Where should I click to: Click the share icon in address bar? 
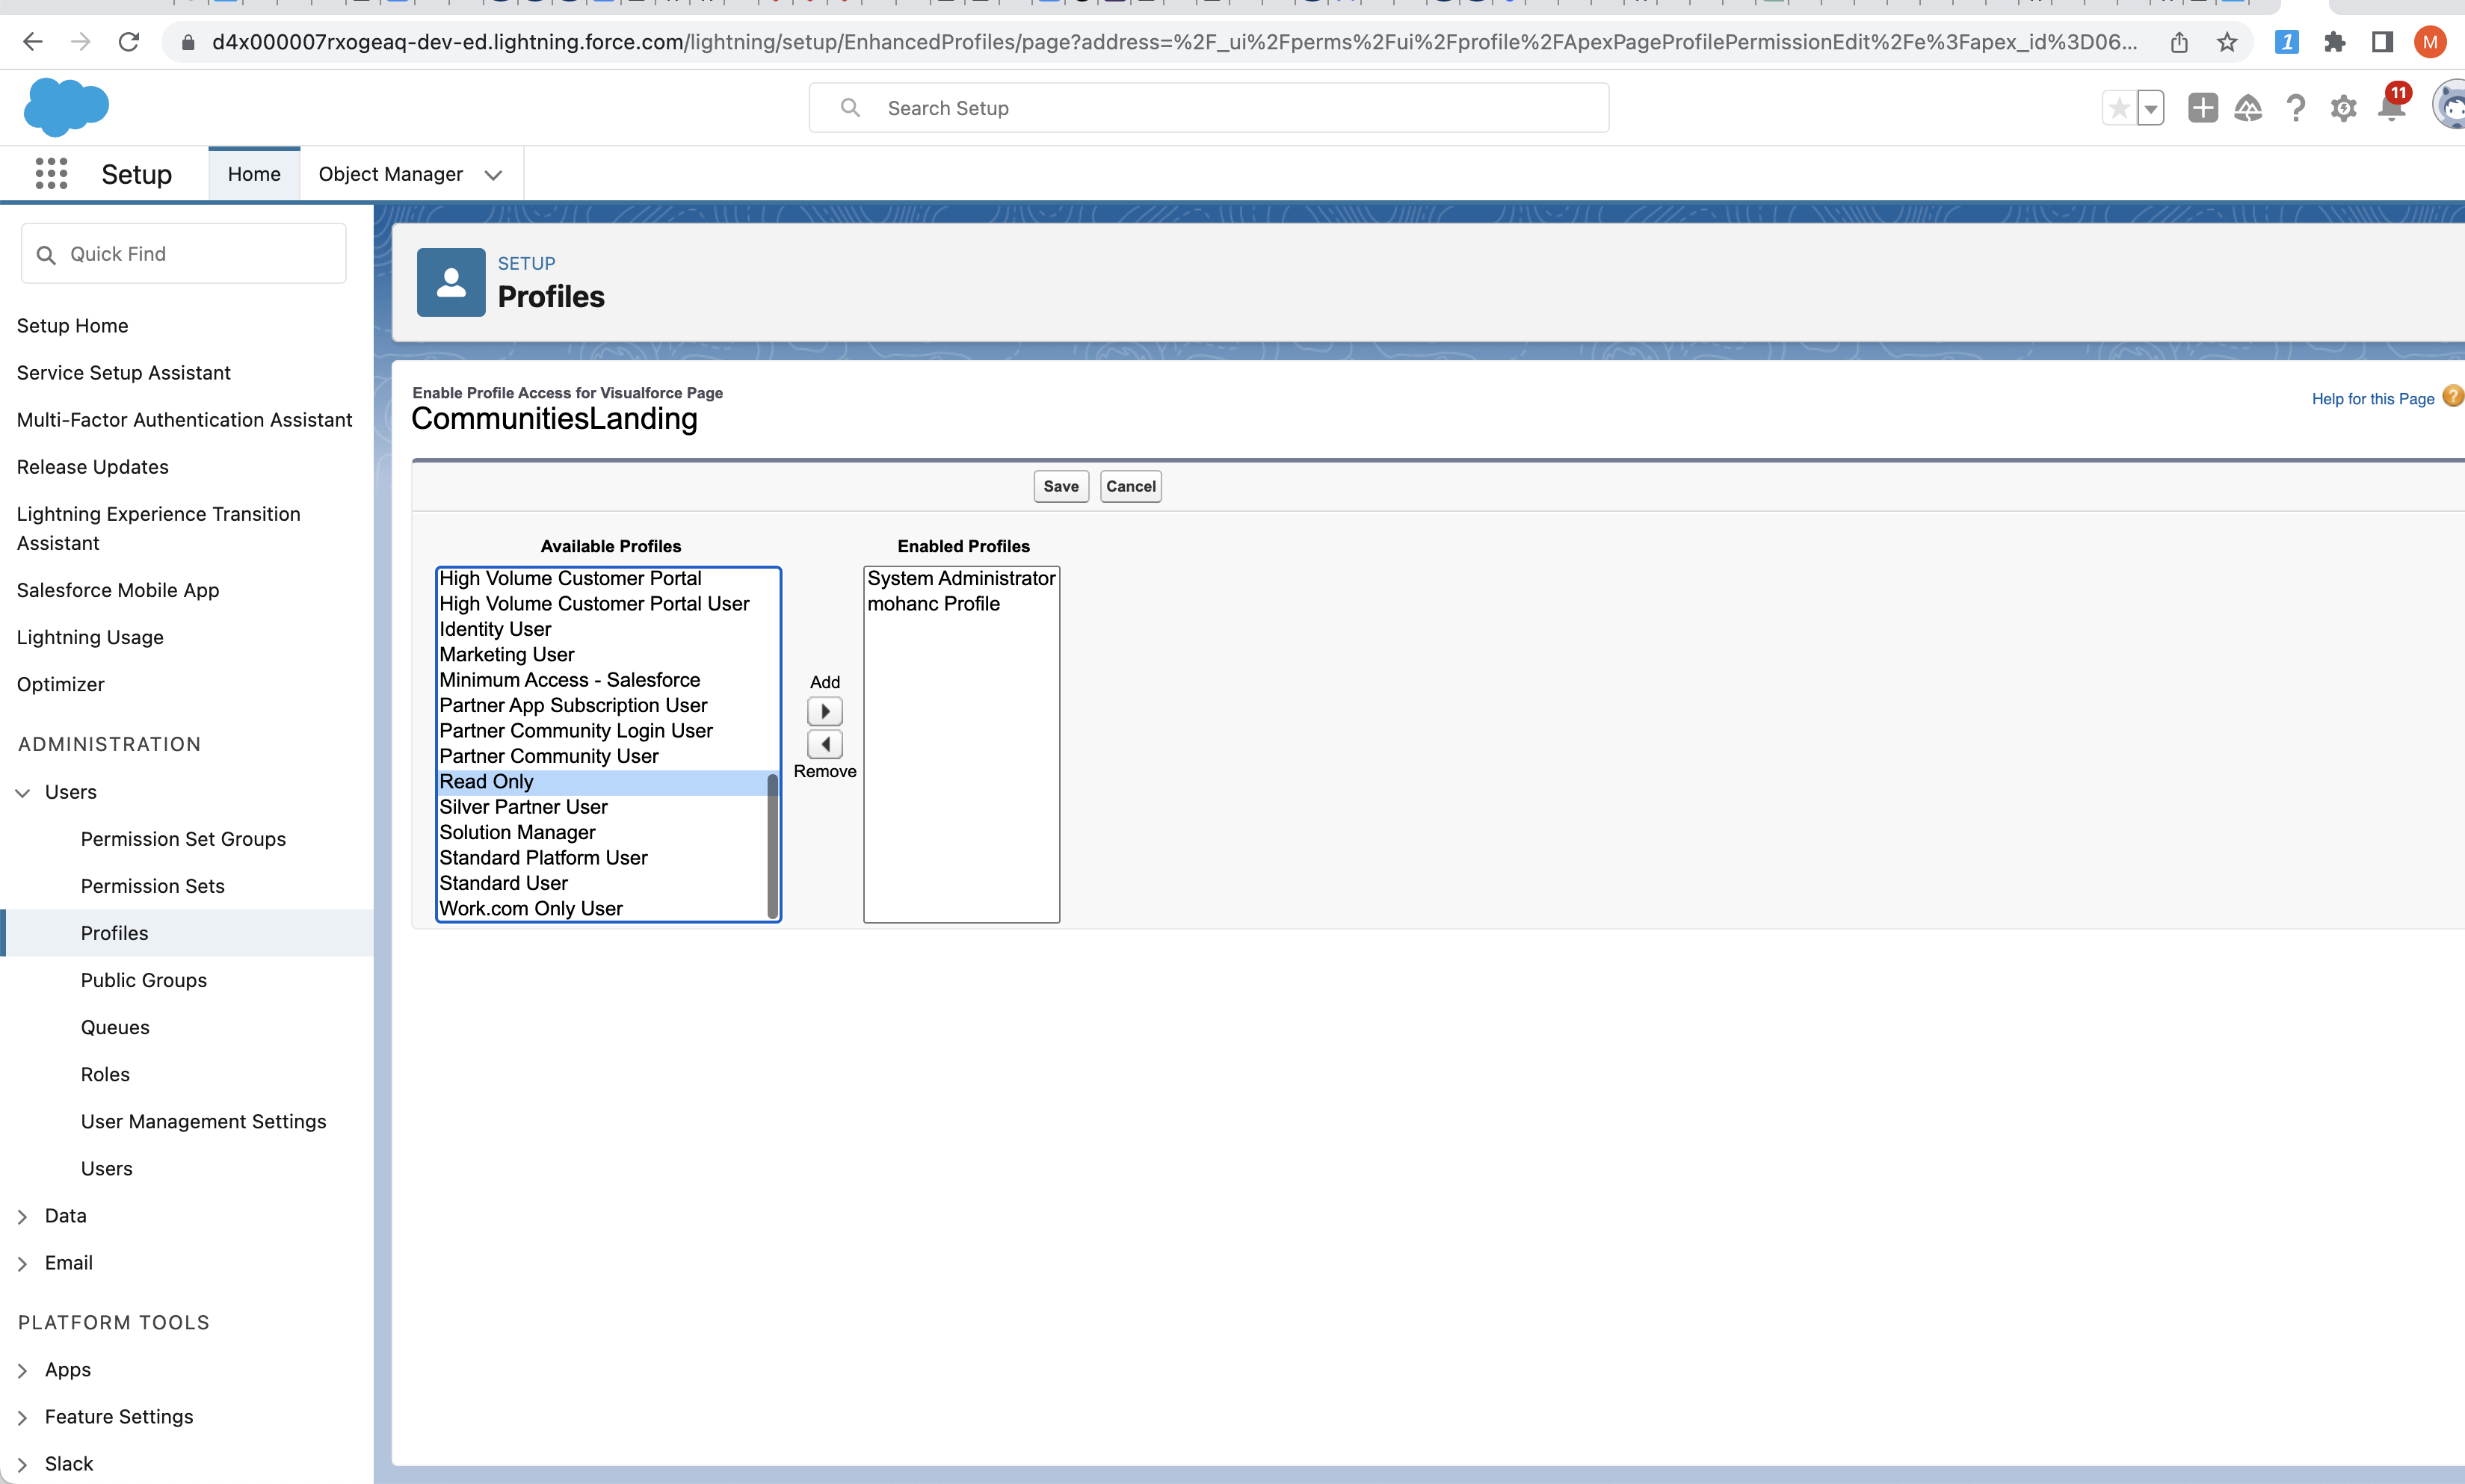2179,42
